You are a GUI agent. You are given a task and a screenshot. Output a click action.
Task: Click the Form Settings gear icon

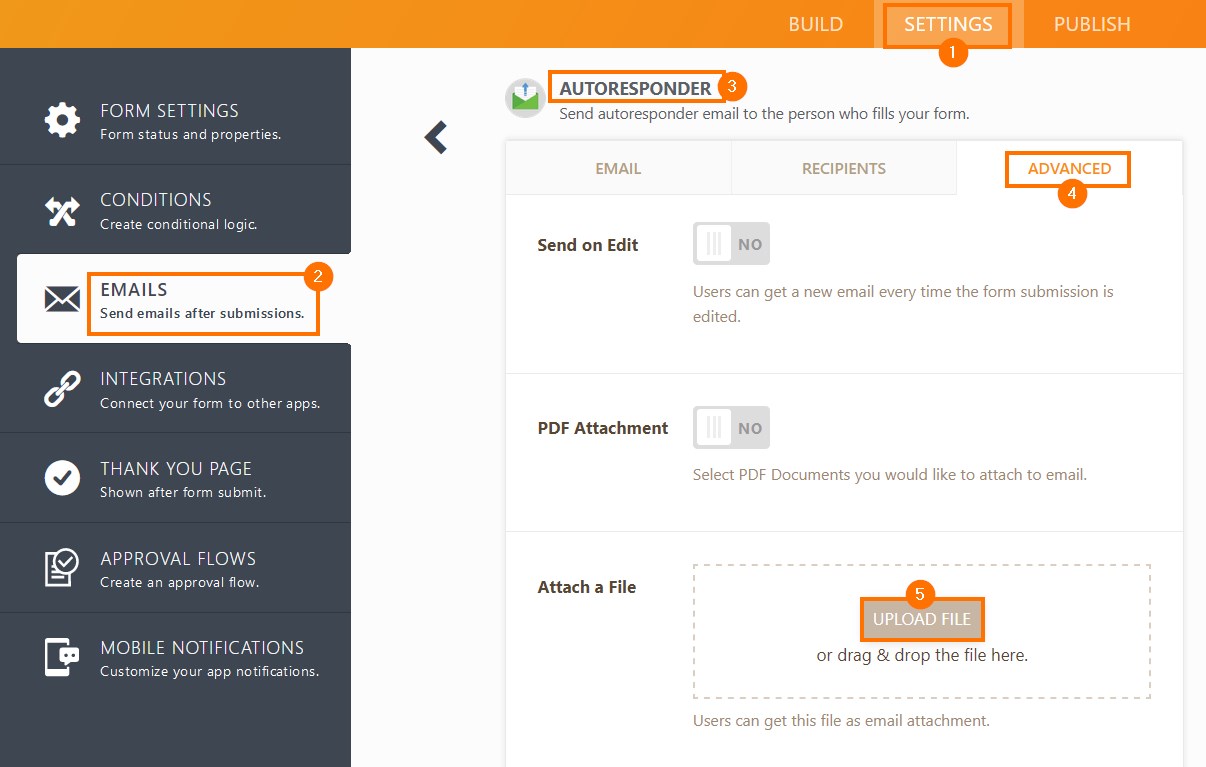tap(62, 121)
